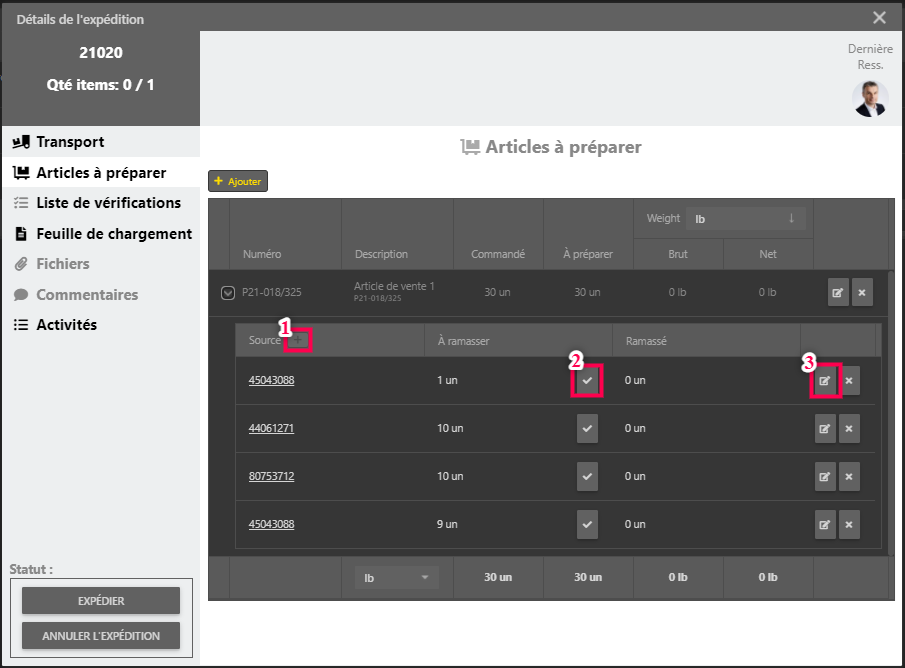Open source link 44061271
The image size is (905, 668).
coord(271,428)
